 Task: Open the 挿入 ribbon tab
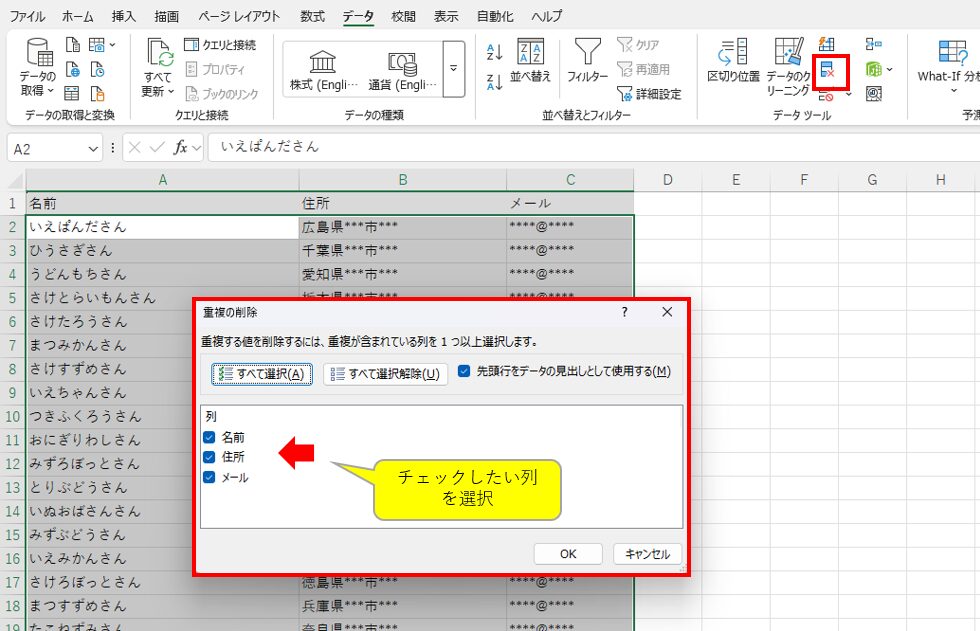124,17
